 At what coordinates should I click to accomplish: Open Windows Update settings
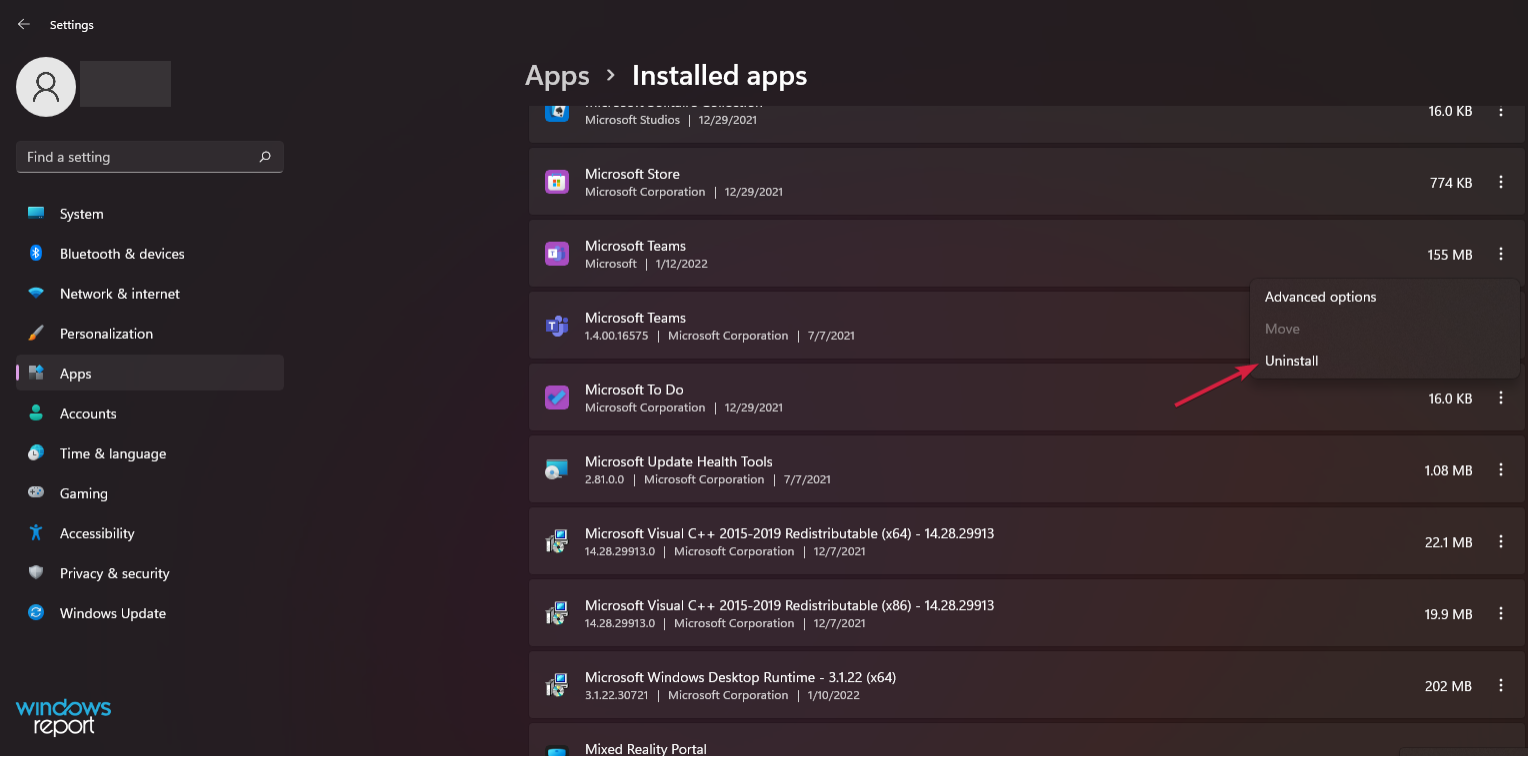pos(150,613)
